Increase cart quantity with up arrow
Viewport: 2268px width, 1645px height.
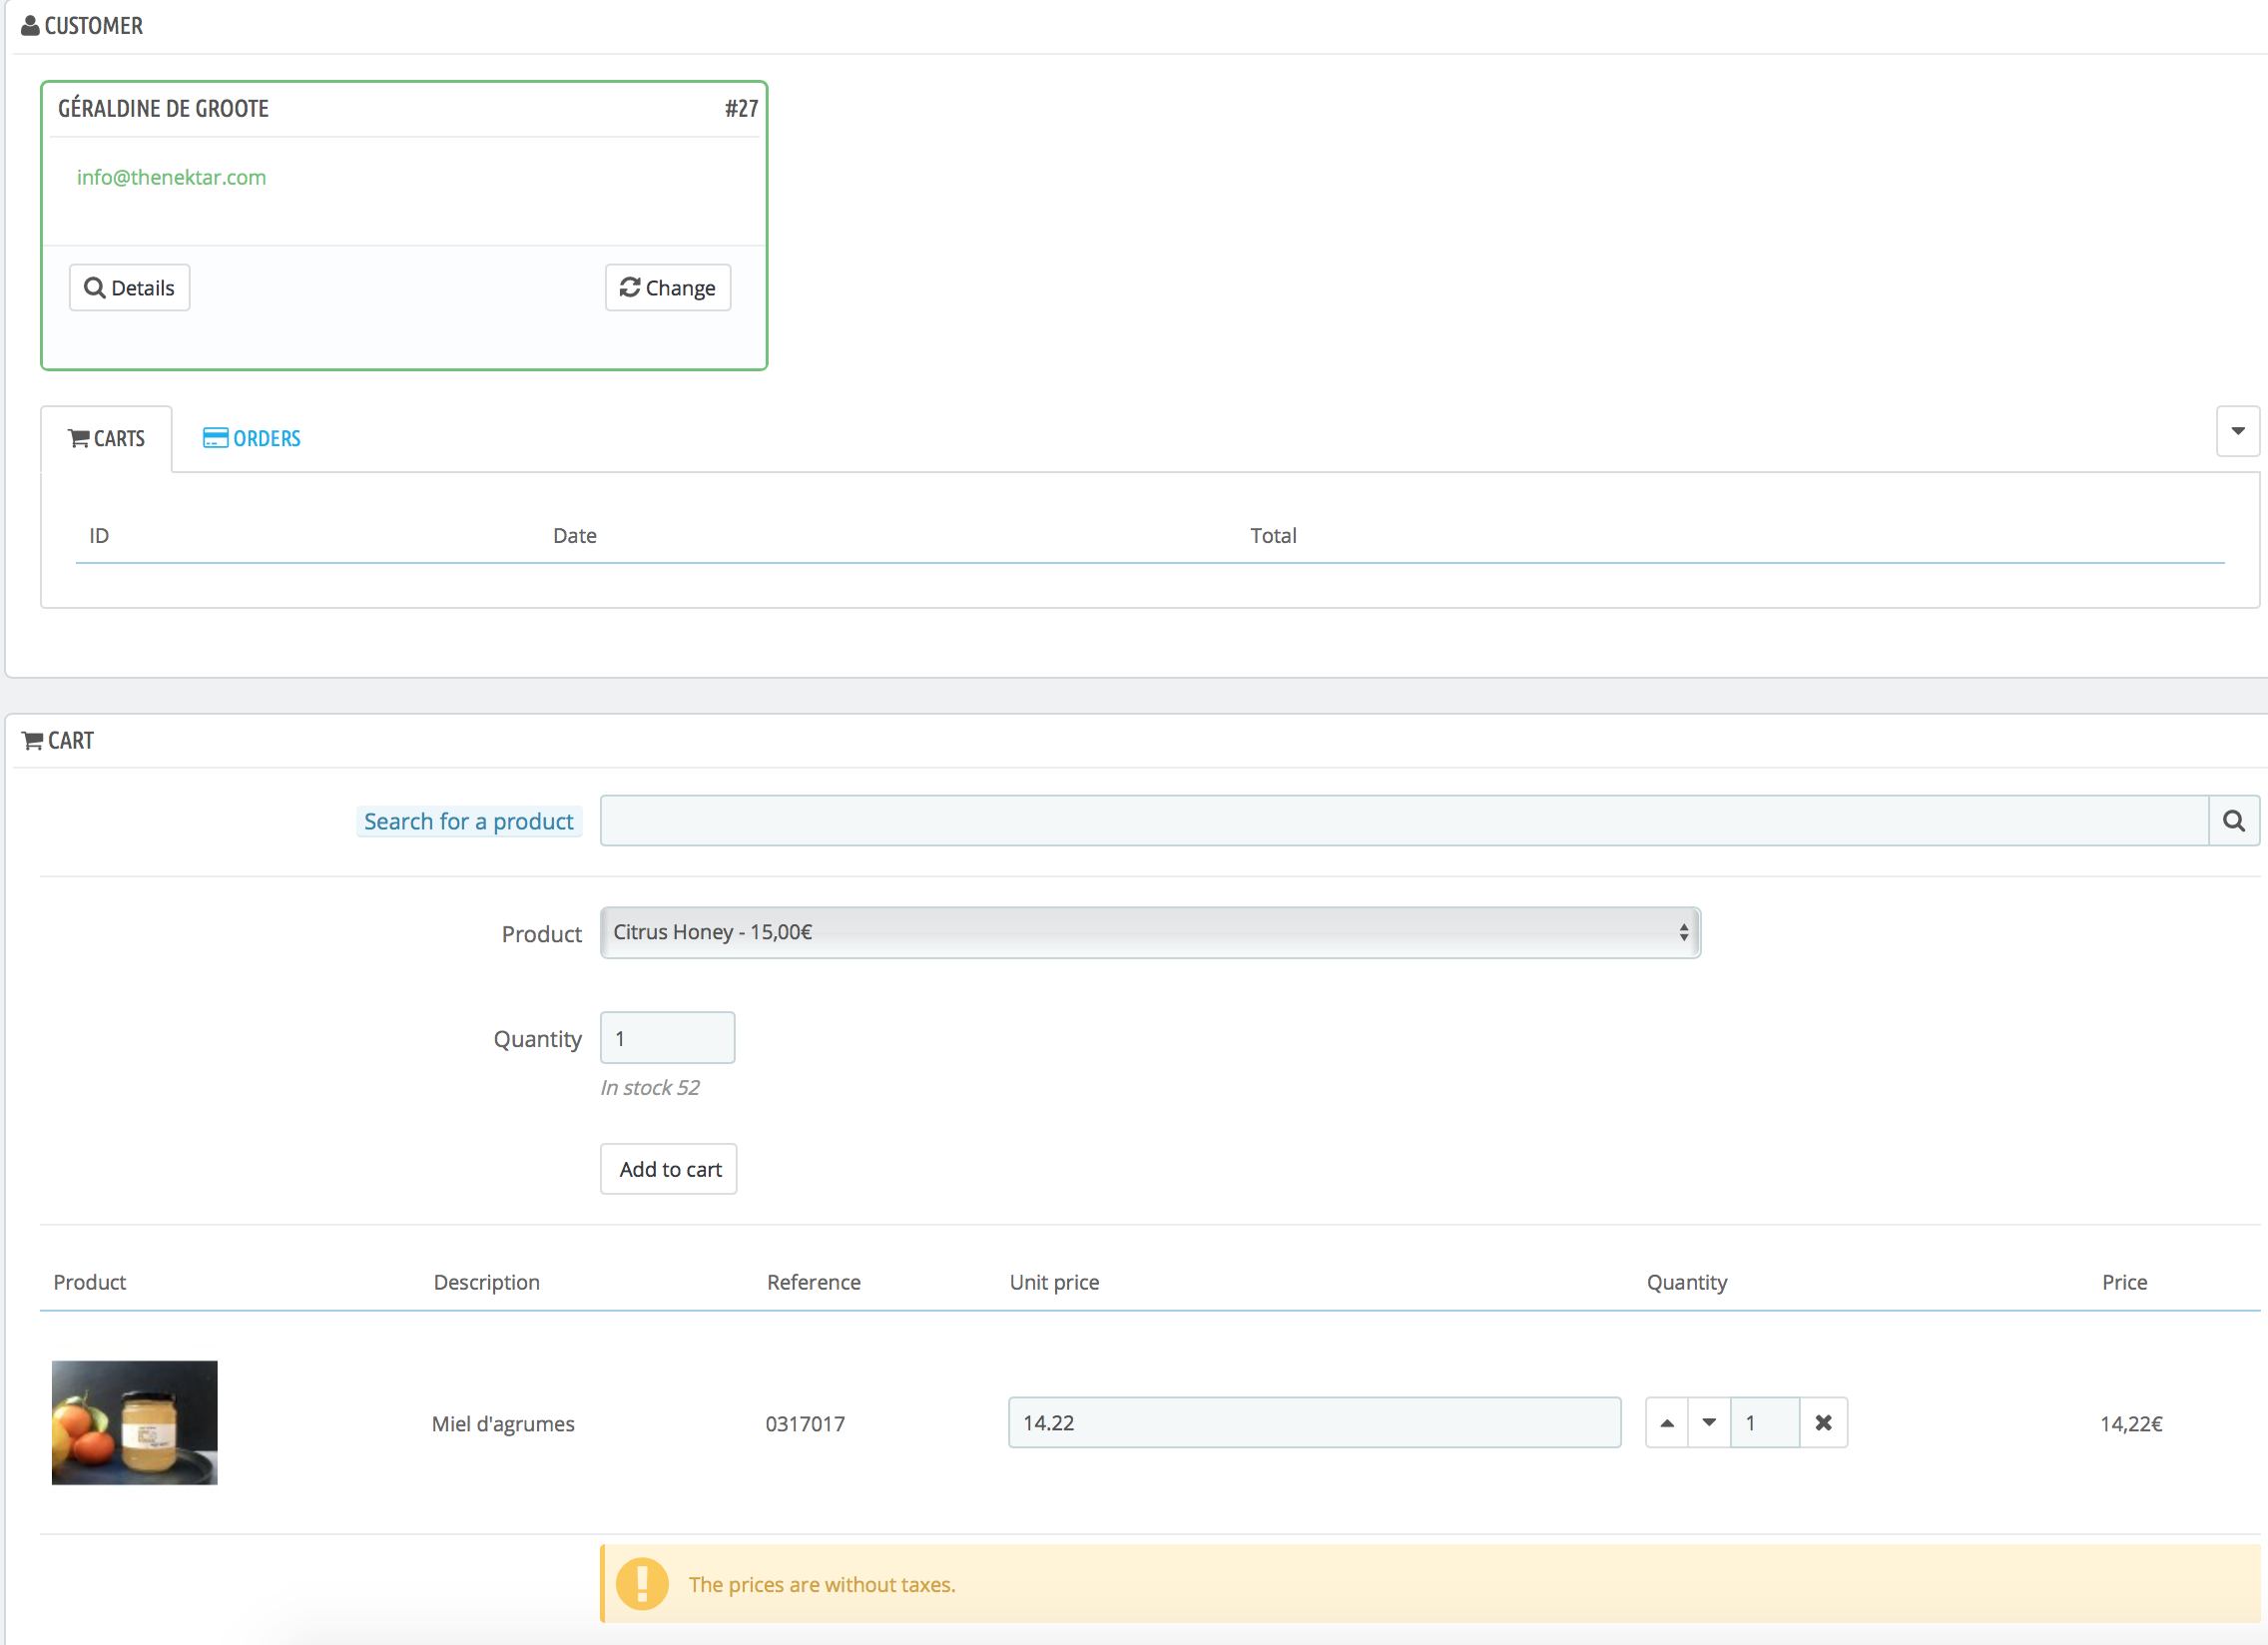(1666, 1422)
